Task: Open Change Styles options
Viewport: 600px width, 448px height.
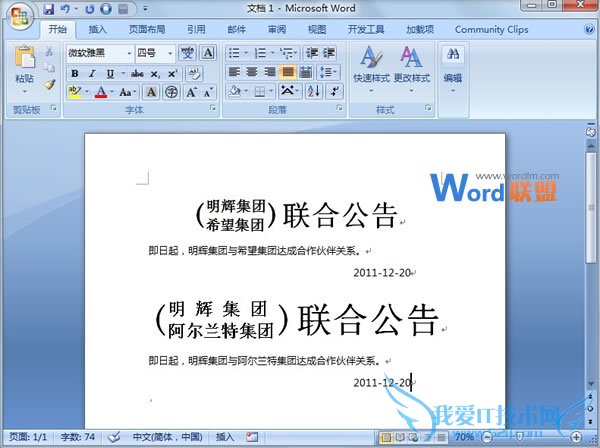Action: (x=412, y=69)
